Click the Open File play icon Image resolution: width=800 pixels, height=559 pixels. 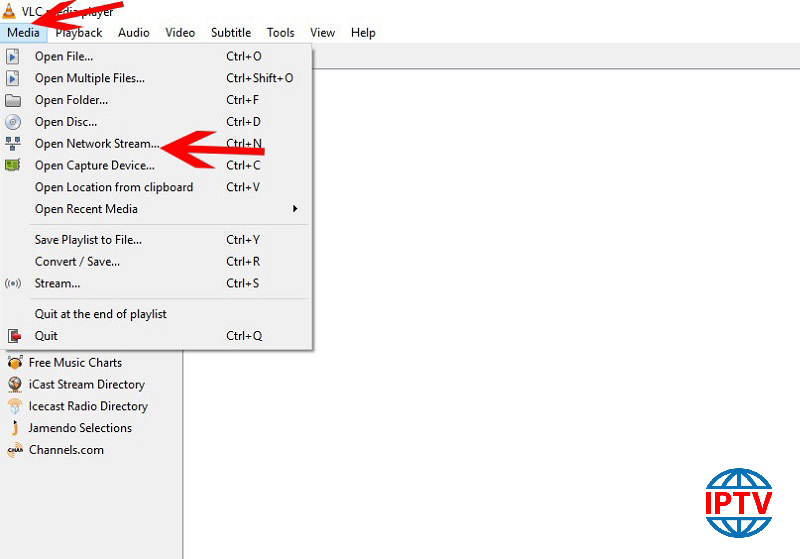(x=13, y=57)
